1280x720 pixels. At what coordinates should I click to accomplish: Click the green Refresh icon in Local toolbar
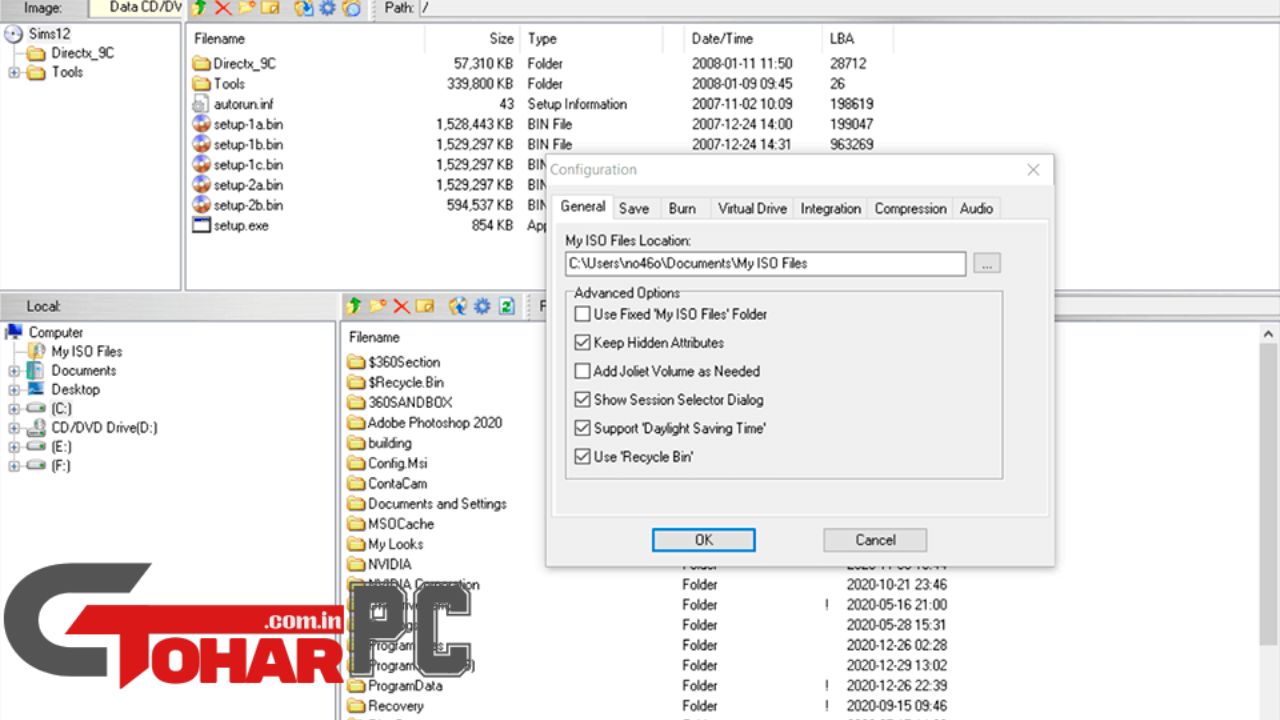507,306
